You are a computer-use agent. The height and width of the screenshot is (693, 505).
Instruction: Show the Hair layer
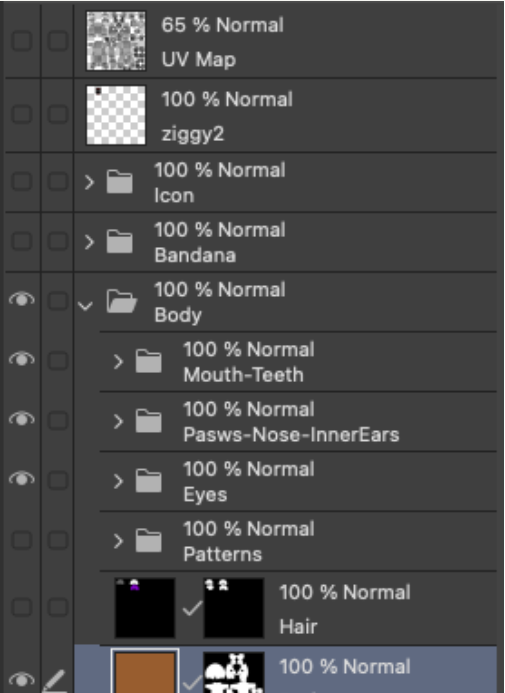pyautogui.click(x=22, y=608)
